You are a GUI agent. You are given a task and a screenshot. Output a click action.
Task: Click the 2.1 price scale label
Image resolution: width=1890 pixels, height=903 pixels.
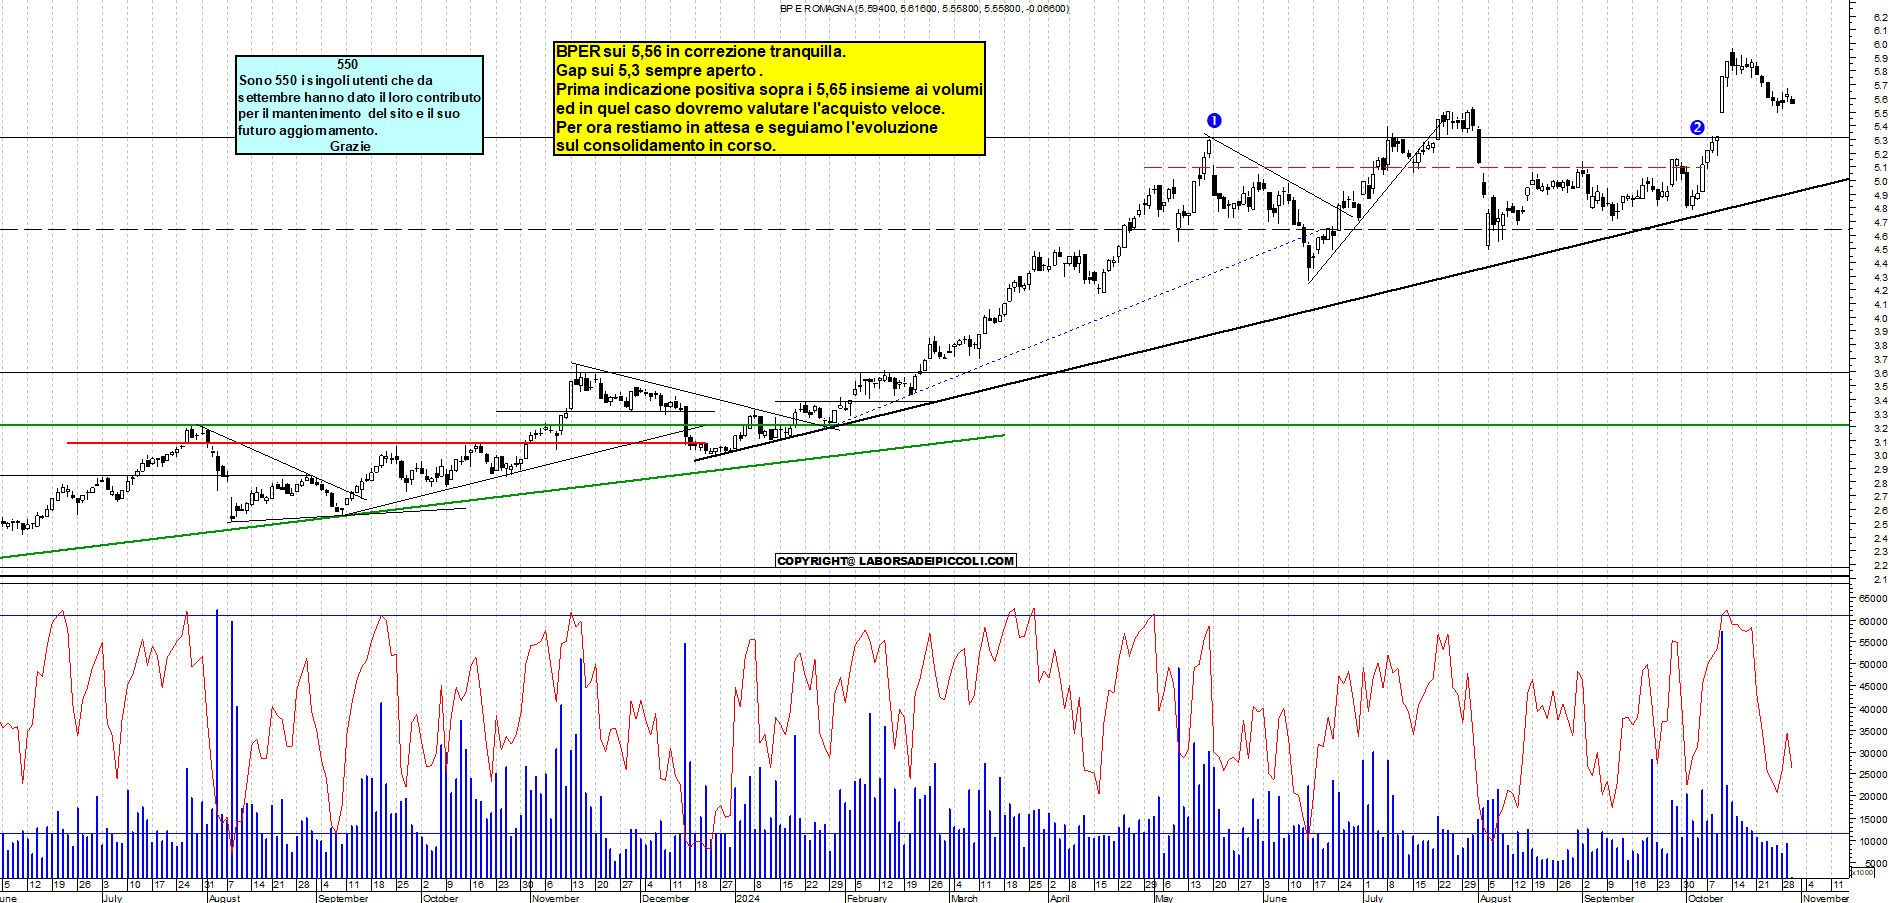pyautogui.click(x=1880, y=579)
